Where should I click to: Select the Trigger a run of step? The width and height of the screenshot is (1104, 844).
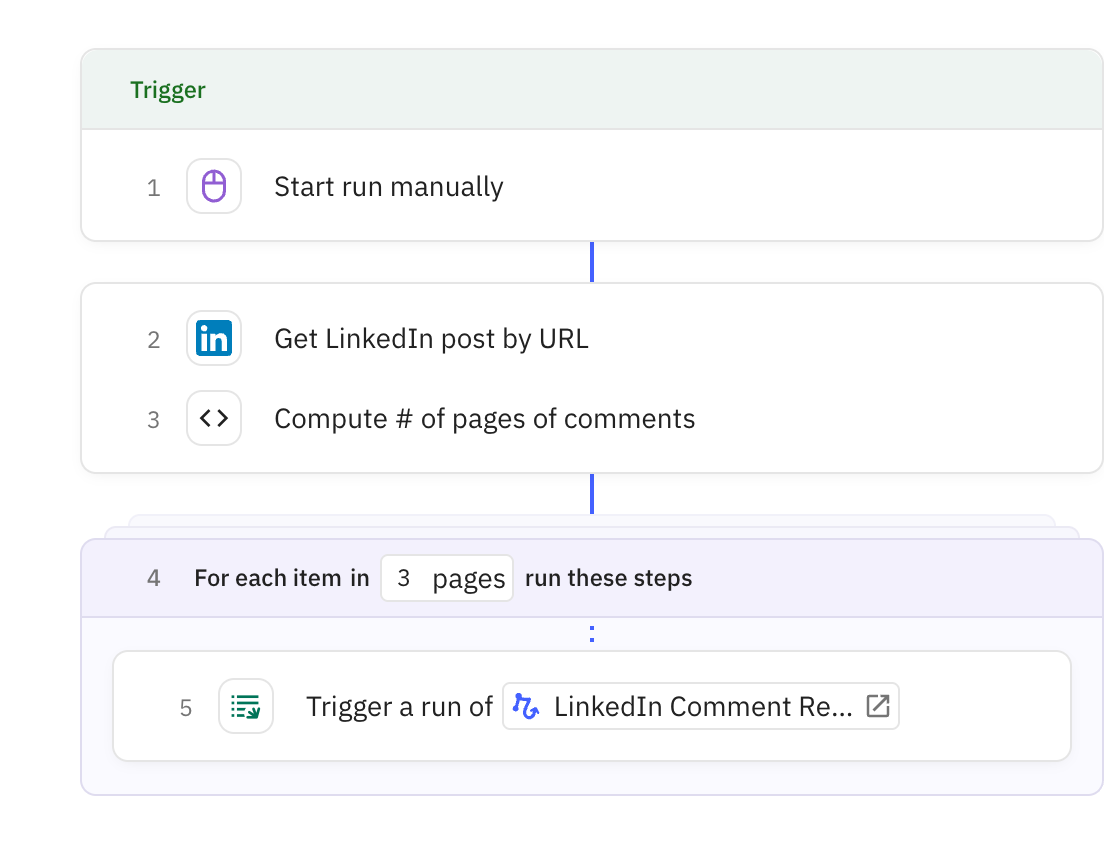point(398,706)
